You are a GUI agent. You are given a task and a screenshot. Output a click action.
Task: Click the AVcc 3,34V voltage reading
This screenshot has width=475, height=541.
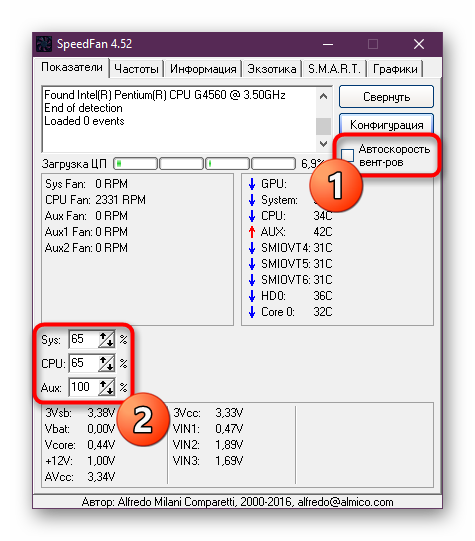tap(80, 477)
